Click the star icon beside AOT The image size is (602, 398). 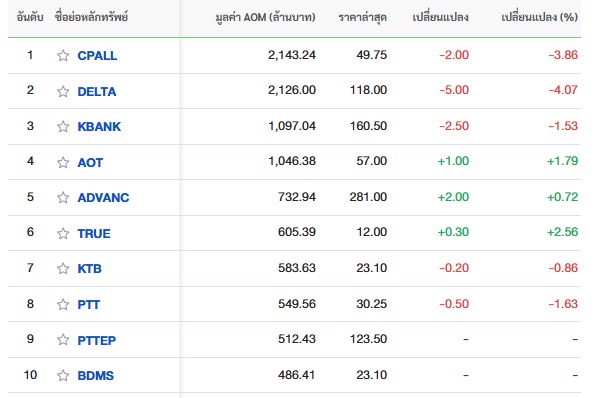click(63, 162)
